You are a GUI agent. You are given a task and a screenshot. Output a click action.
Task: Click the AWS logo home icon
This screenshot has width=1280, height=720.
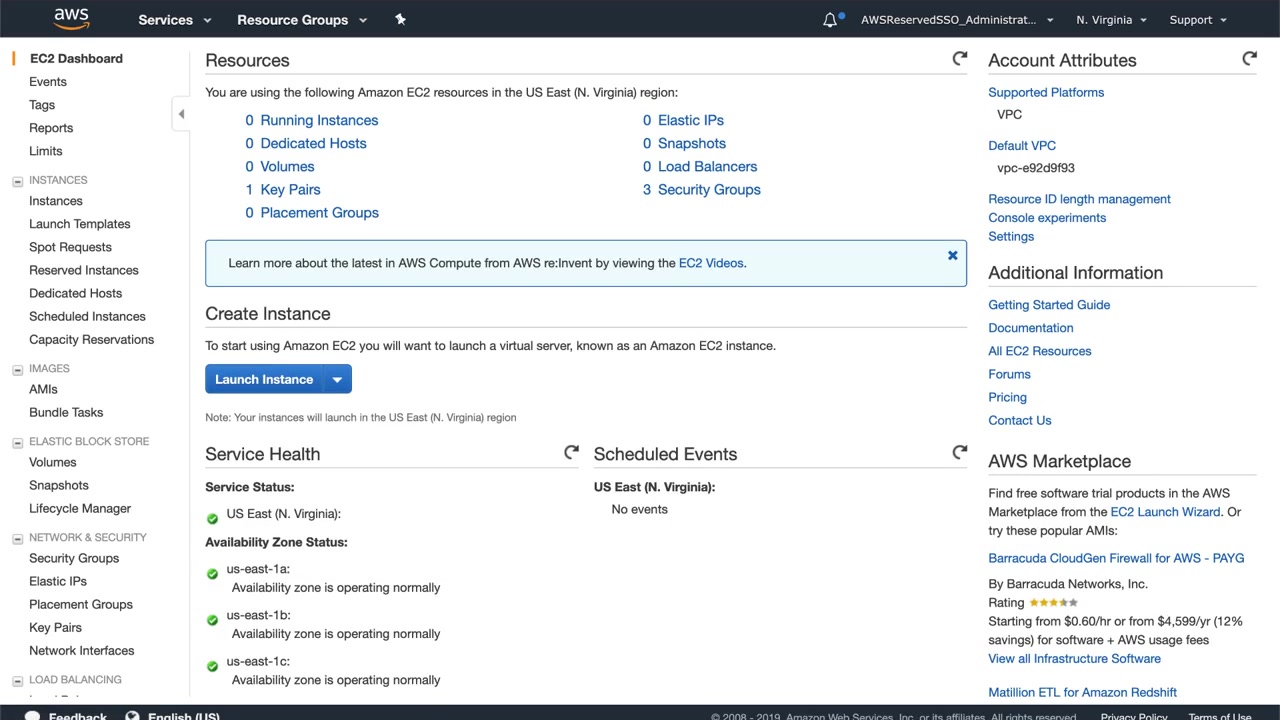pos(72,19)
